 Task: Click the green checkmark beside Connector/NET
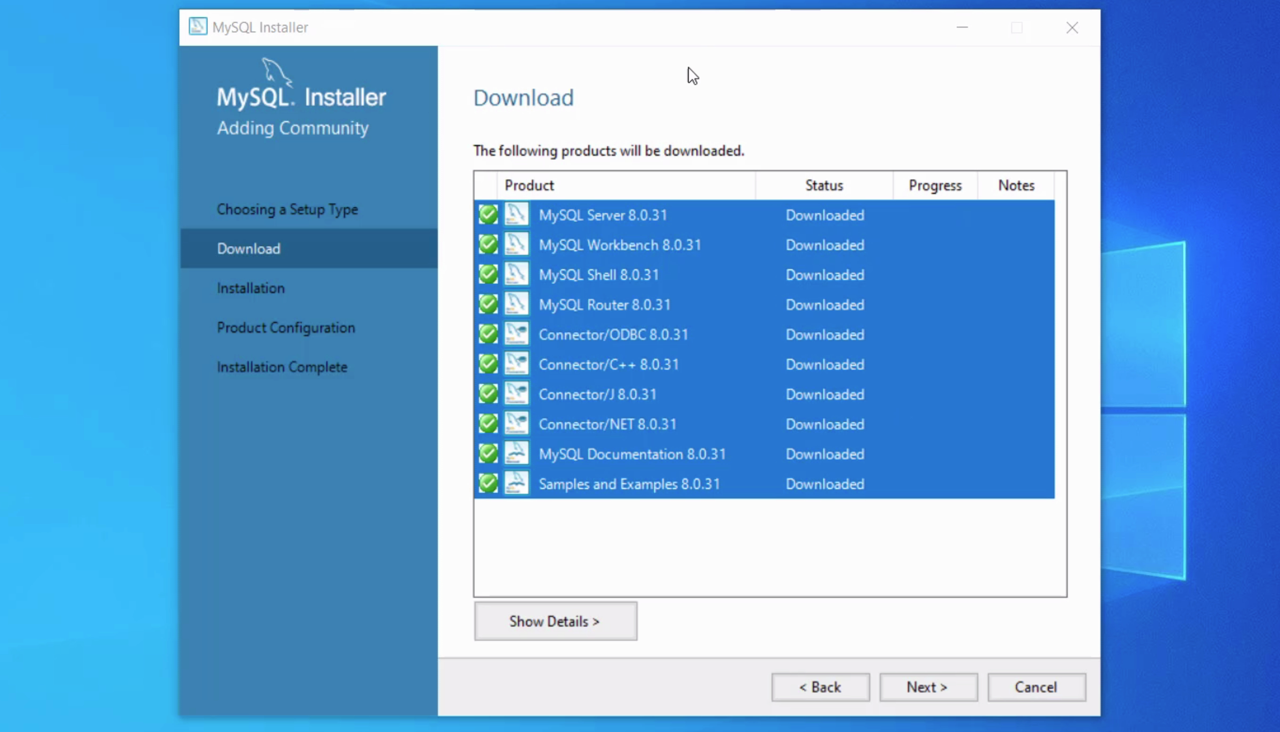pos(488,424)
